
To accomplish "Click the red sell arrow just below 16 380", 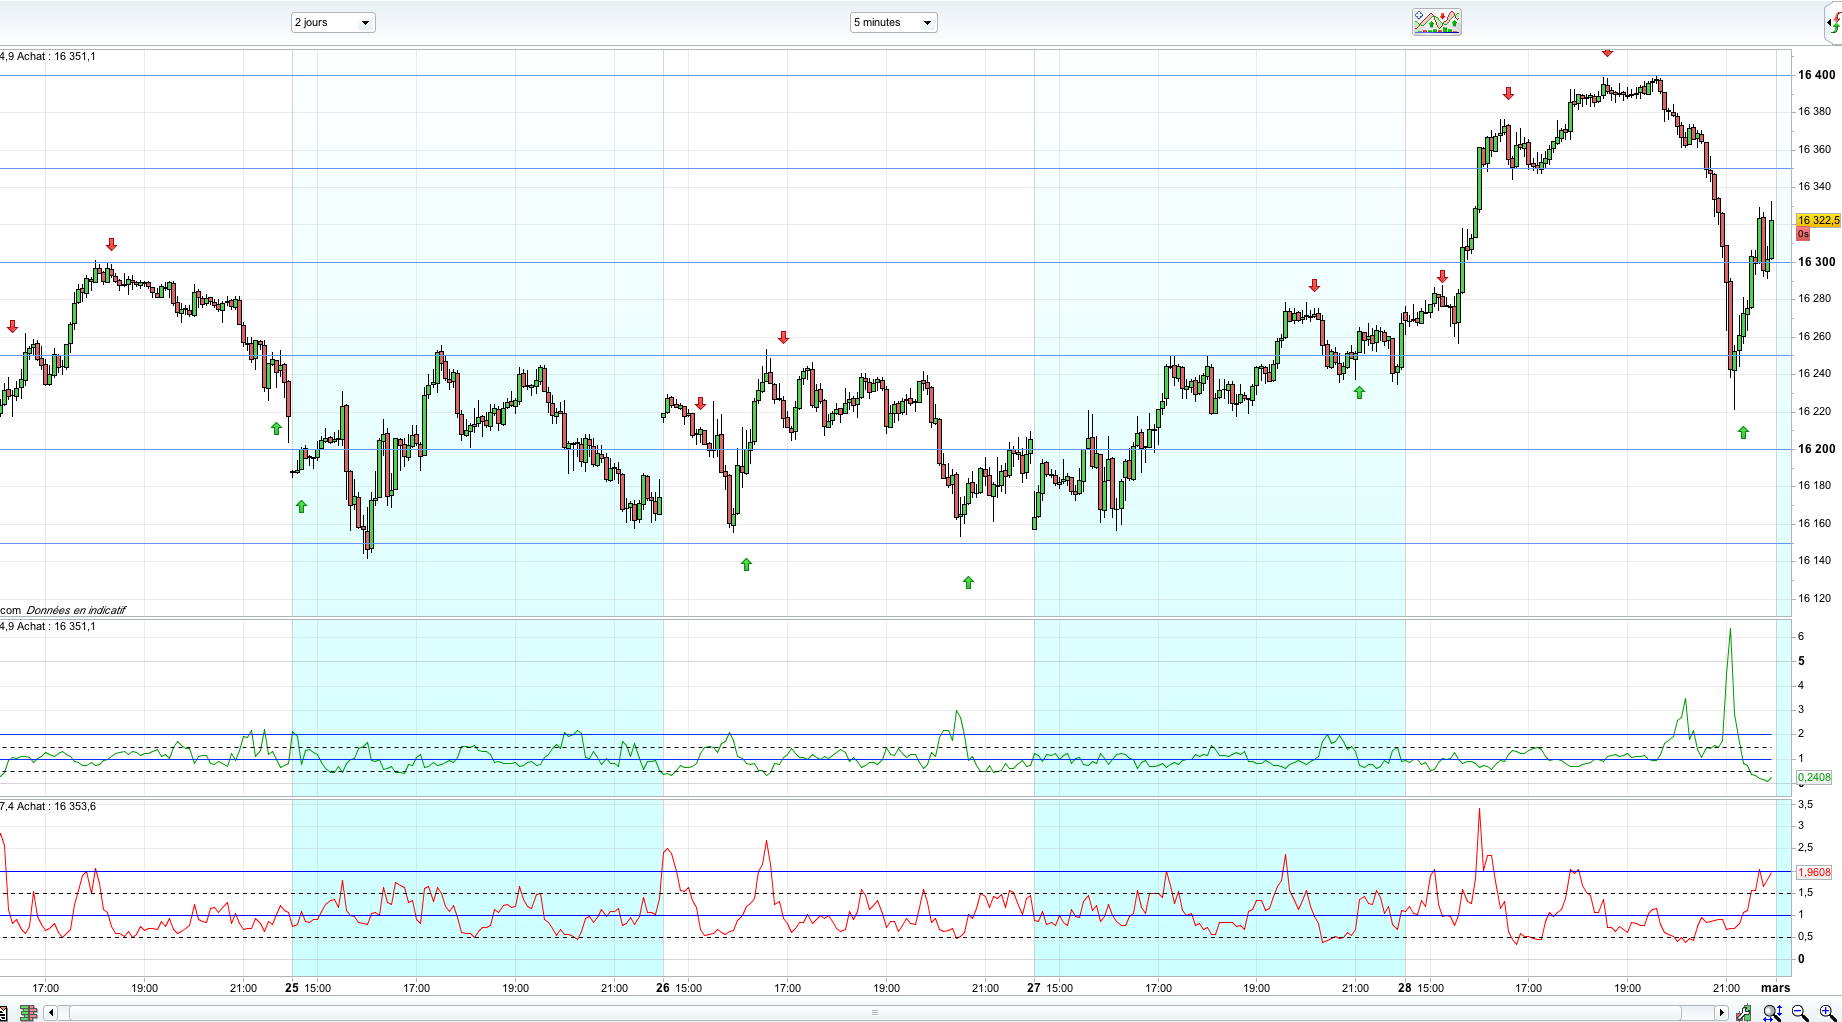I will [1508, 94].
